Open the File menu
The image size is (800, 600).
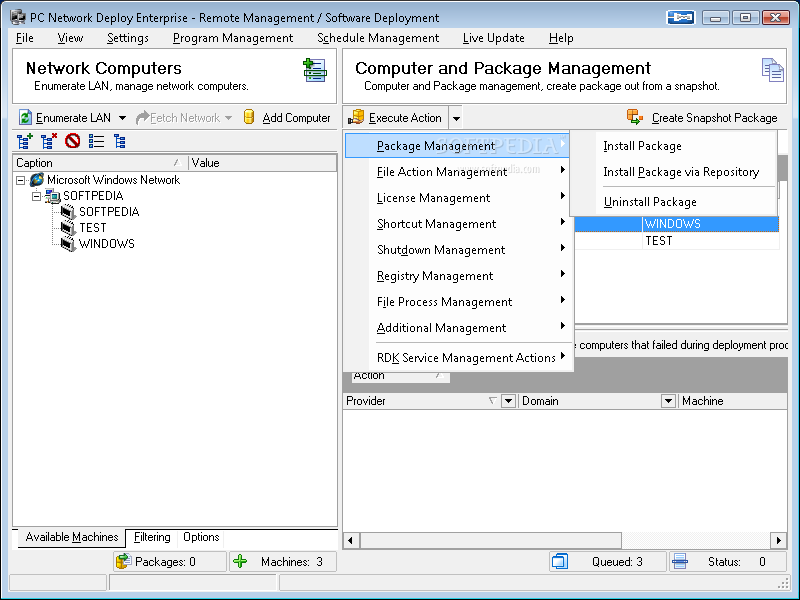point(24,38)
